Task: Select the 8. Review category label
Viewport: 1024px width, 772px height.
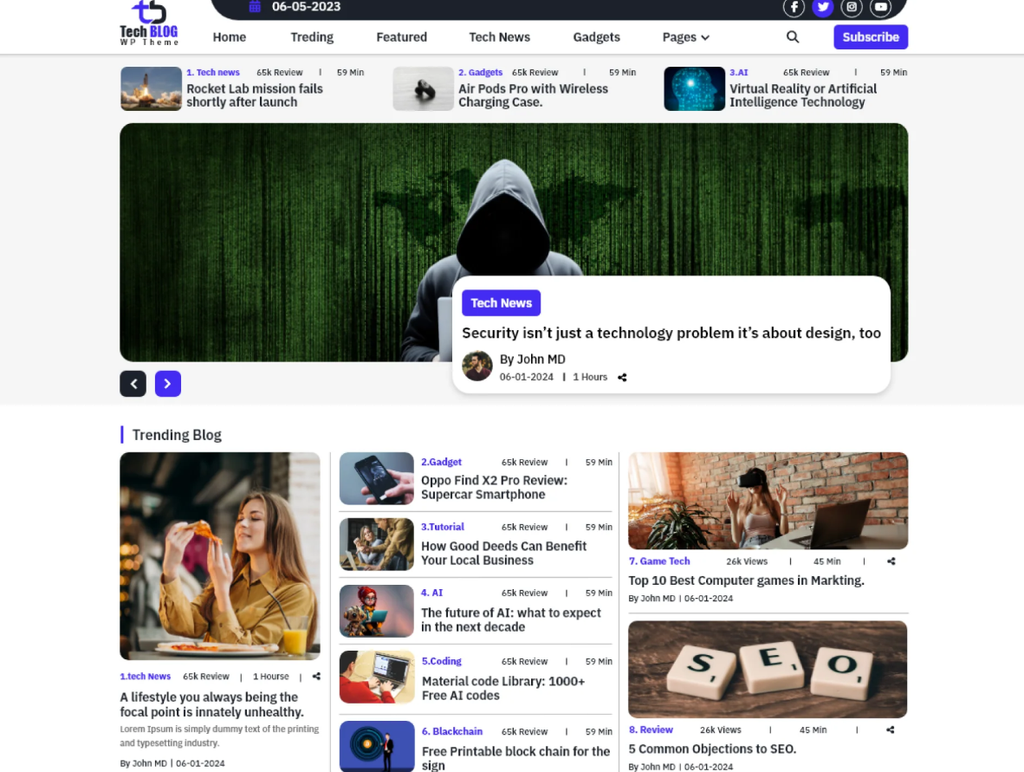Action: tap(650, 730)
